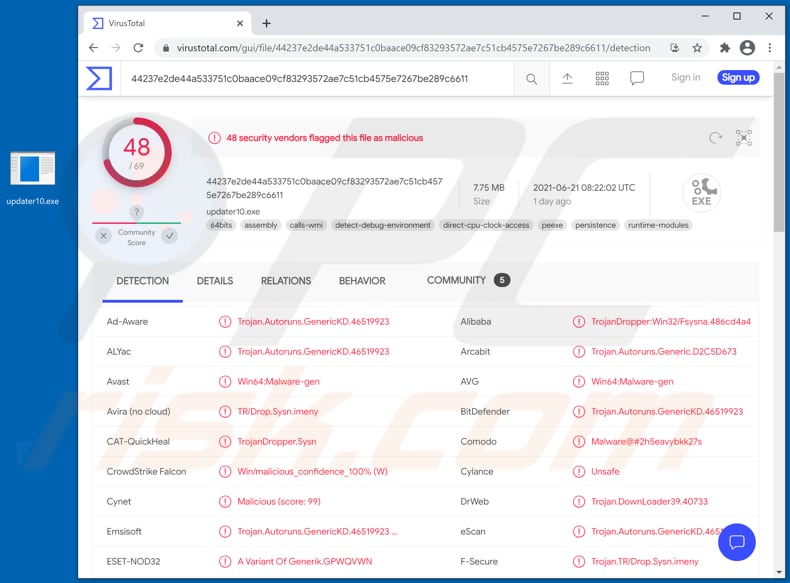Viewport: 790px width, 583px height.
Task: Click the install app icon in address bar
Action: click(x=675, y=48)
